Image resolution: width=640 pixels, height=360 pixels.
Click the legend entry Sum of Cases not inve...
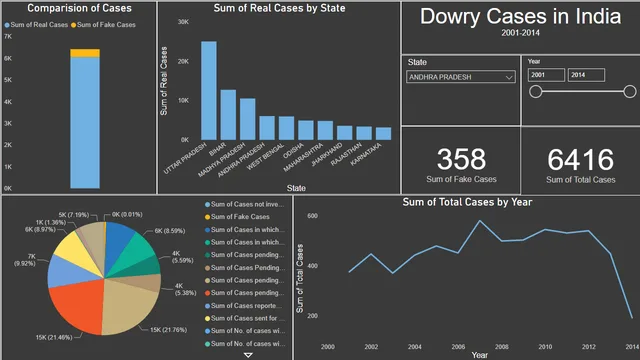tap(244, 204)
